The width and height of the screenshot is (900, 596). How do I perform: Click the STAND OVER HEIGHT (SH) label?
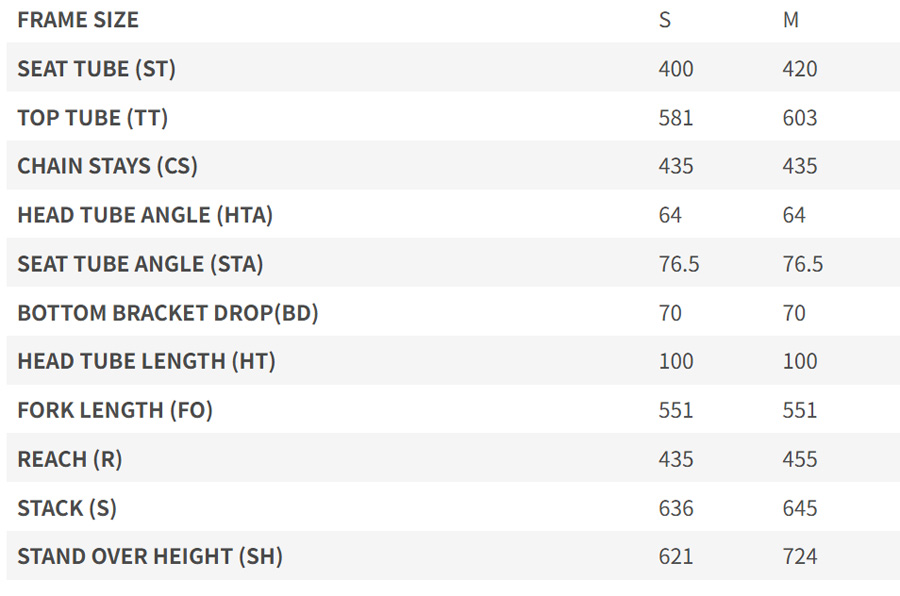tap(150, 556)
